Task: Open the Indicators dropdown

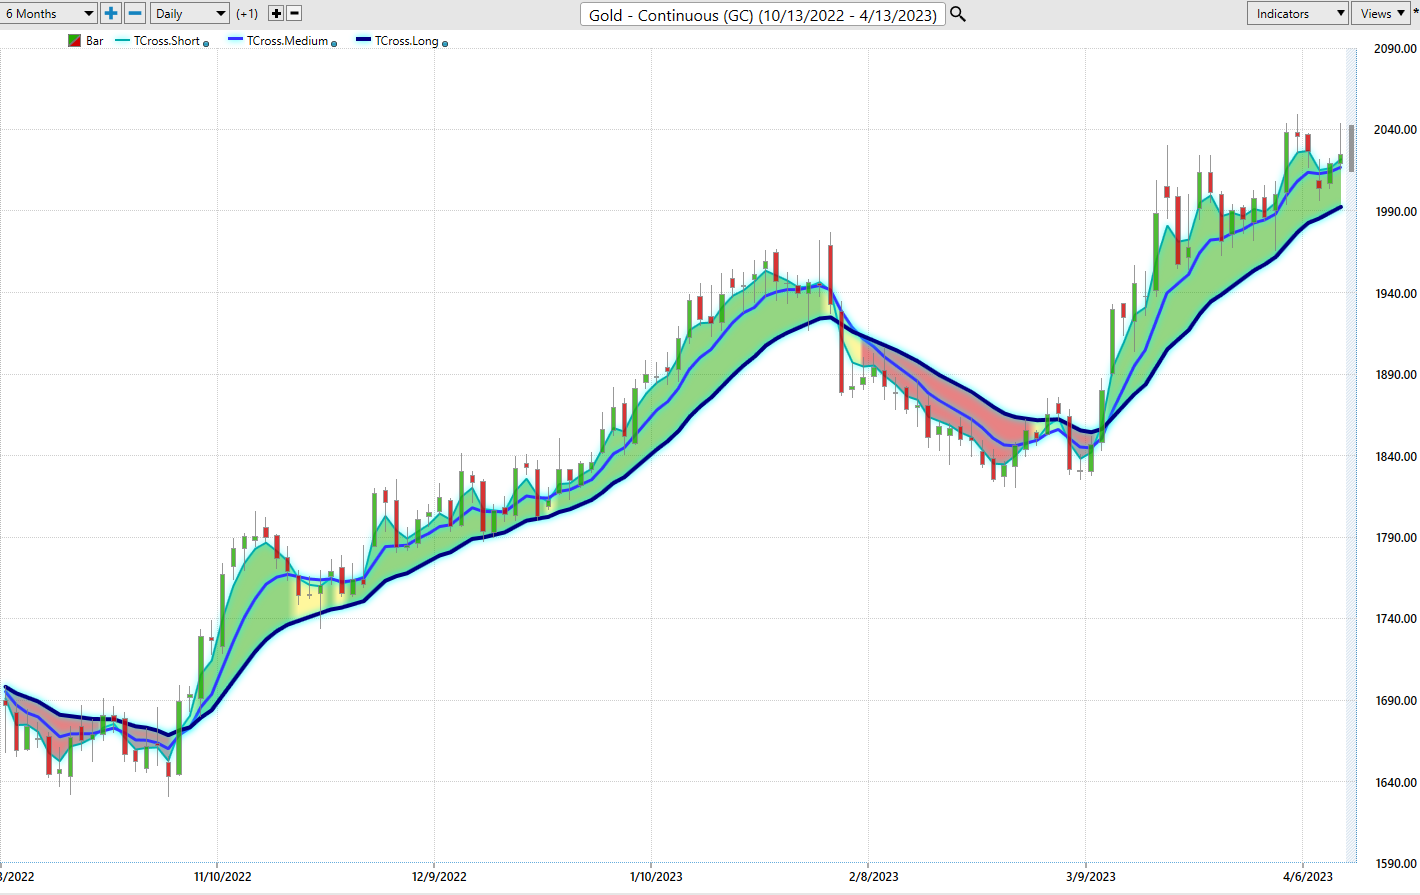Action: [x=1298, y=13]
